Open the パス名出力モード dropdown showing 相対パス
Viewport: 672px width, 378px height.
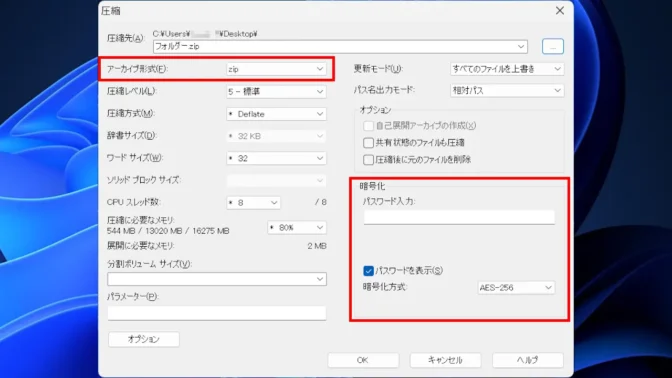pyautogui.click(x=507, y=90)
